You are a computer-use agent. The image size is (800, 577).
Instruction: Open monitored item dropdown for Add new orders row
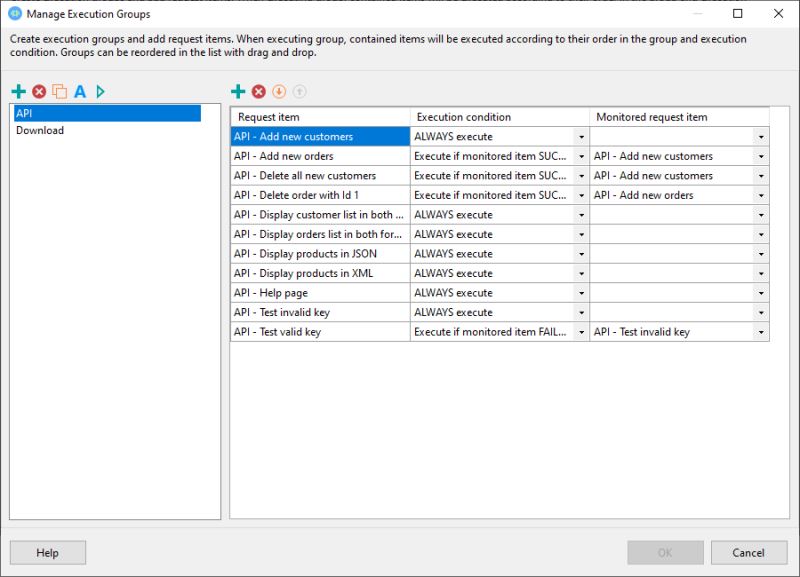[x=761, y=156]
